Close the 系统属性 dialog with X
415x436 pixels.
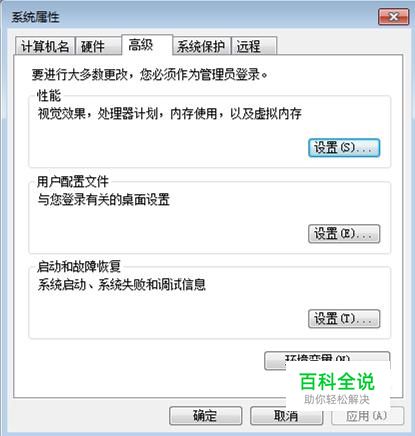click(394, 17)
